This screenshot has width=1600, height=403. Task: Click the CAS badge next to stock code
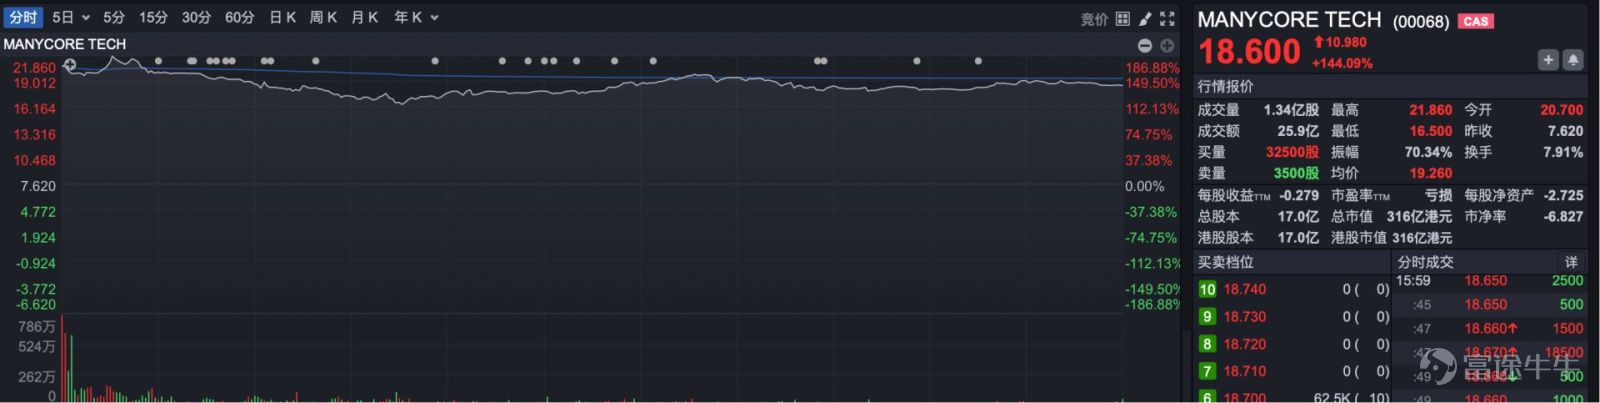1476,21
